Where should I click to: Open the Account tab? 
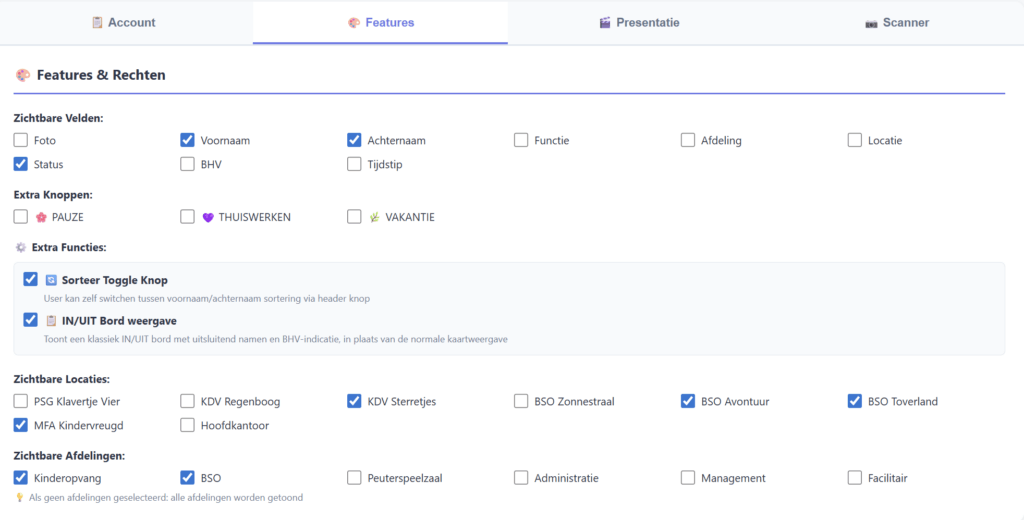pyautogui.click(x=126, y=23)
